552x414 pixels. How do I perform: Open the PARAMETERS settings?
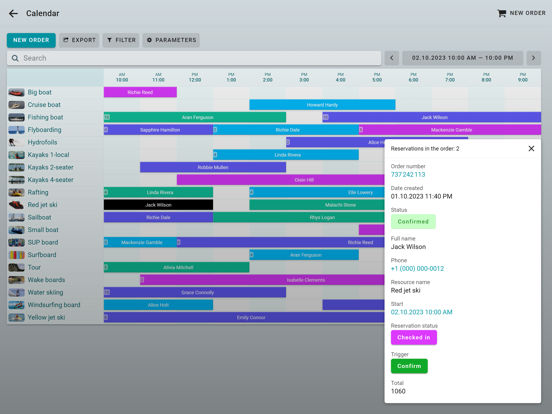coord(171,40)
